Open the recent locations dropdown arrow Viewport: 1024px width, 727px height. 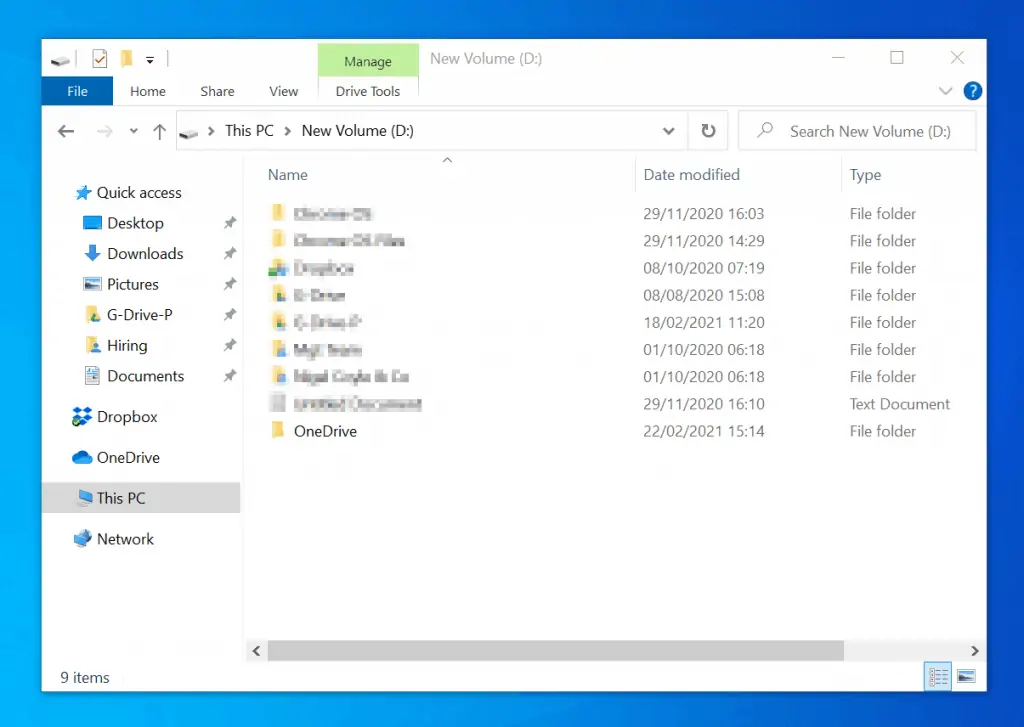133,131
